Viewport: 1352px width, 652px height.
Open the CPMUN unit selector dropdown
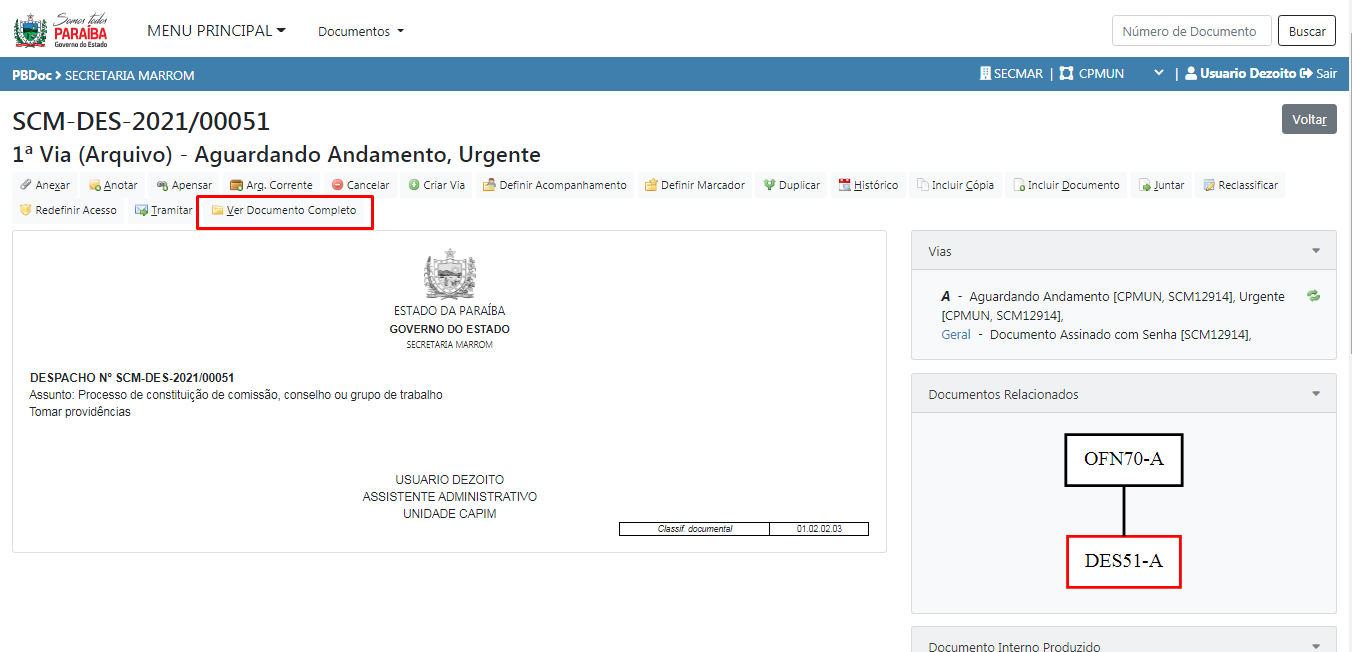[1159, 74]
